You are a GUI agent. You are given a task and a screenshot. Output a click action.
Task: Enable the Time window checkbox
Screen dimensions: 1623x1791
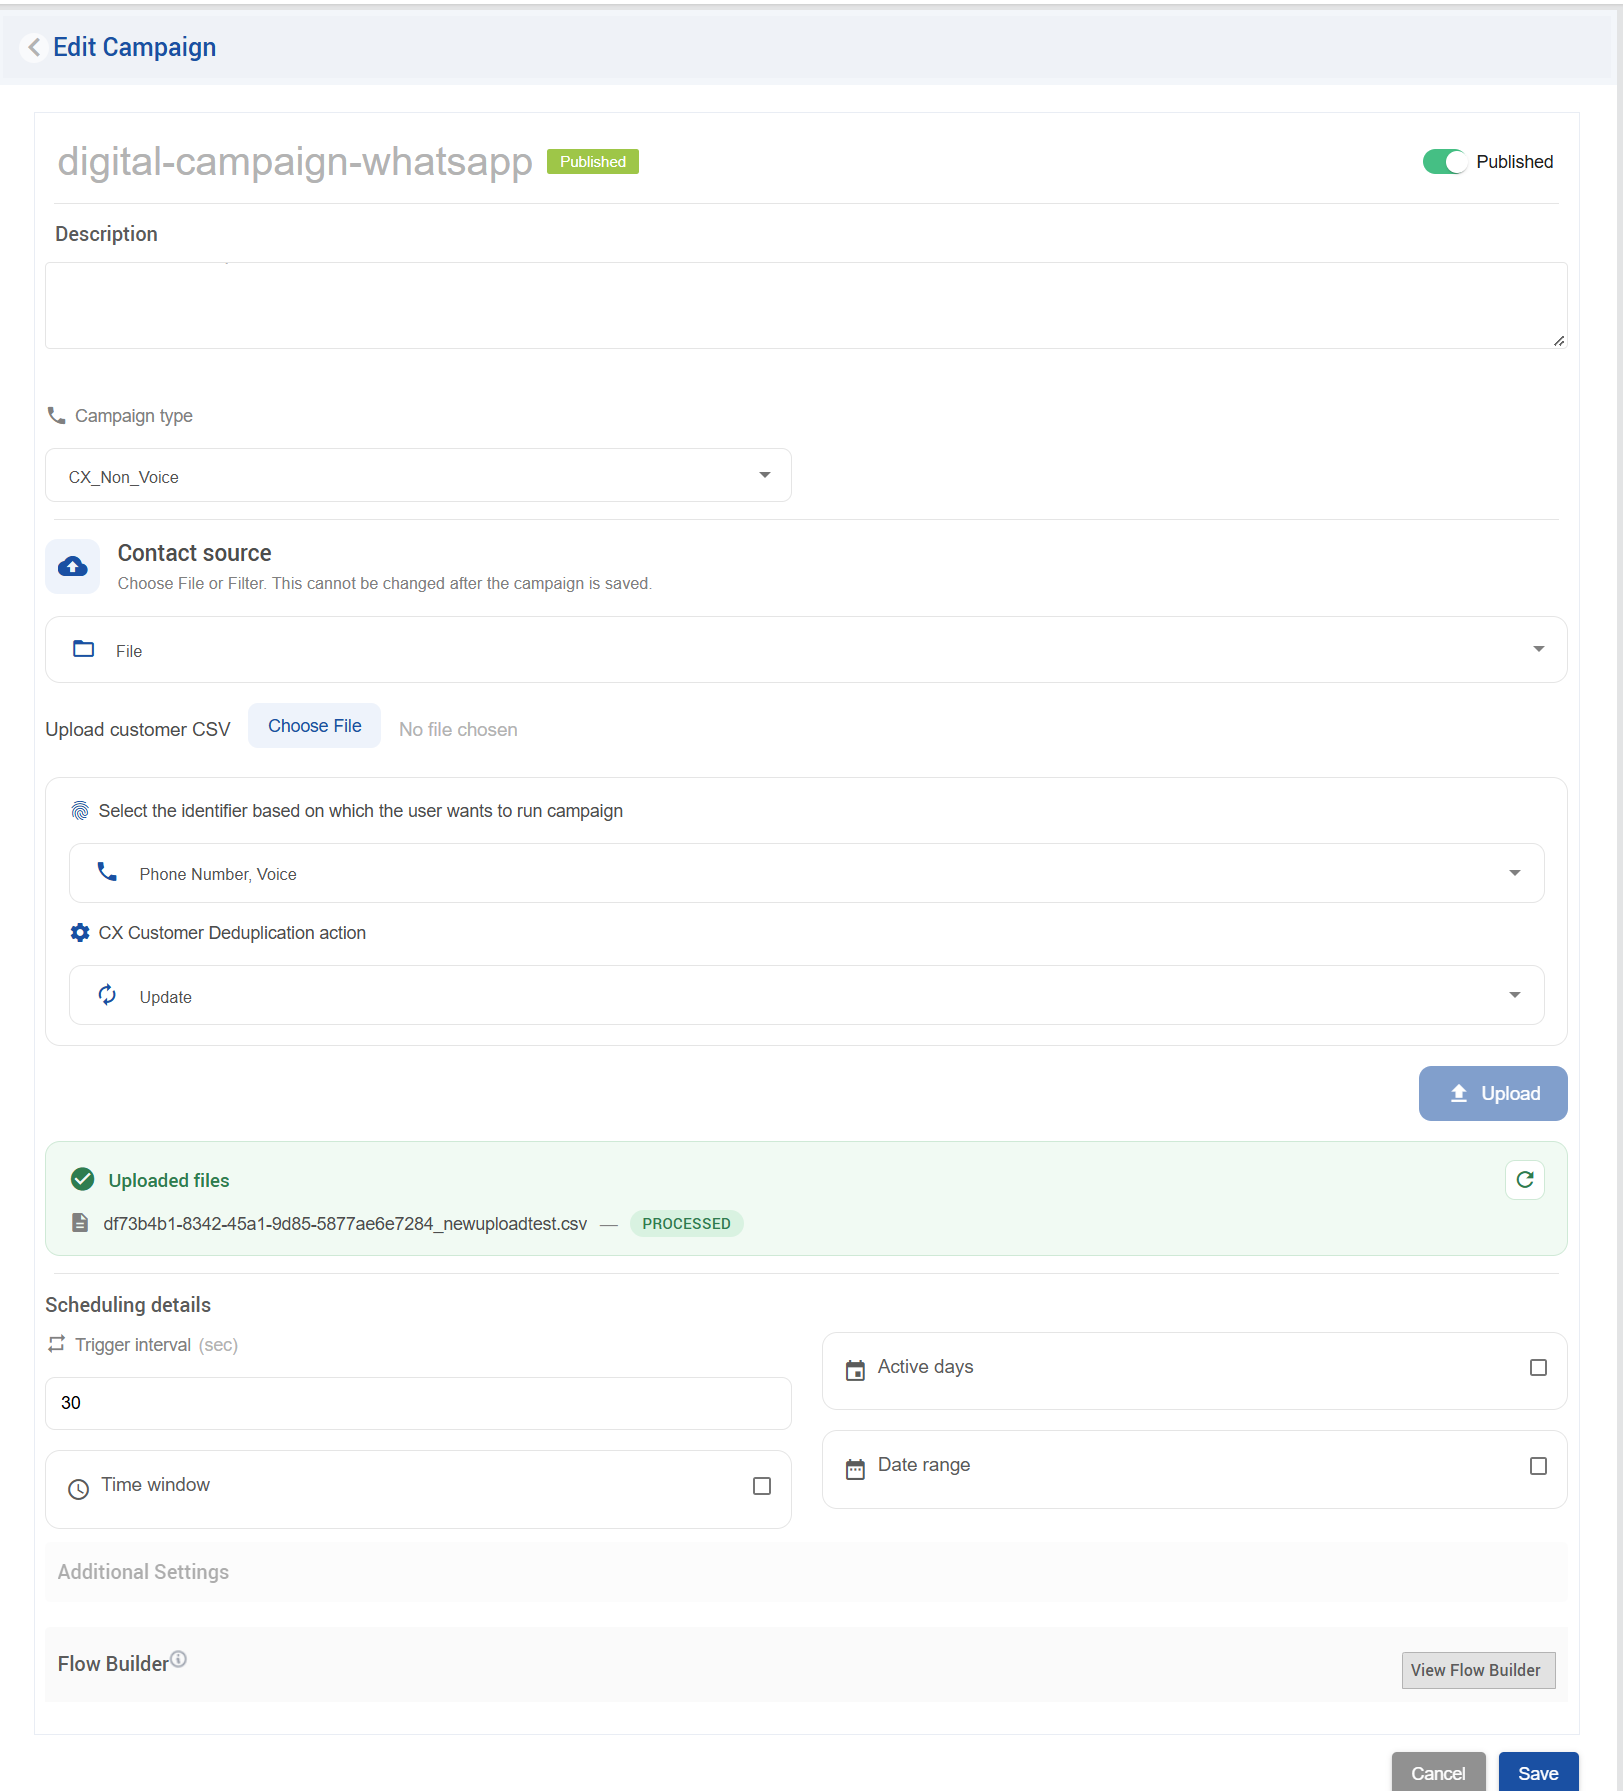click(x=762, y=1486)
